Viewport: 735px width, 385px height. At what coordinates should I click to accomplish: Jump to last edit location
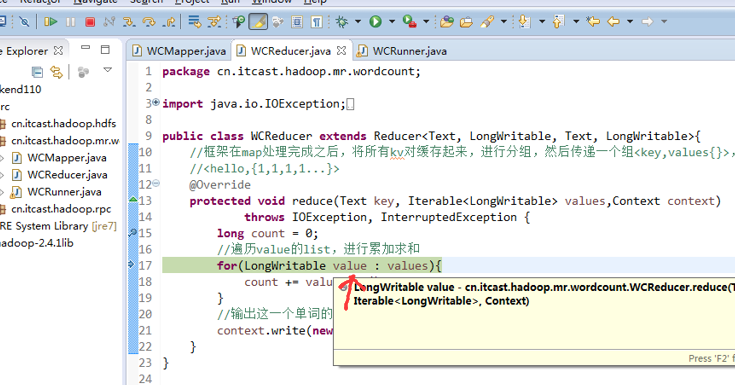[x=593, y=22]
